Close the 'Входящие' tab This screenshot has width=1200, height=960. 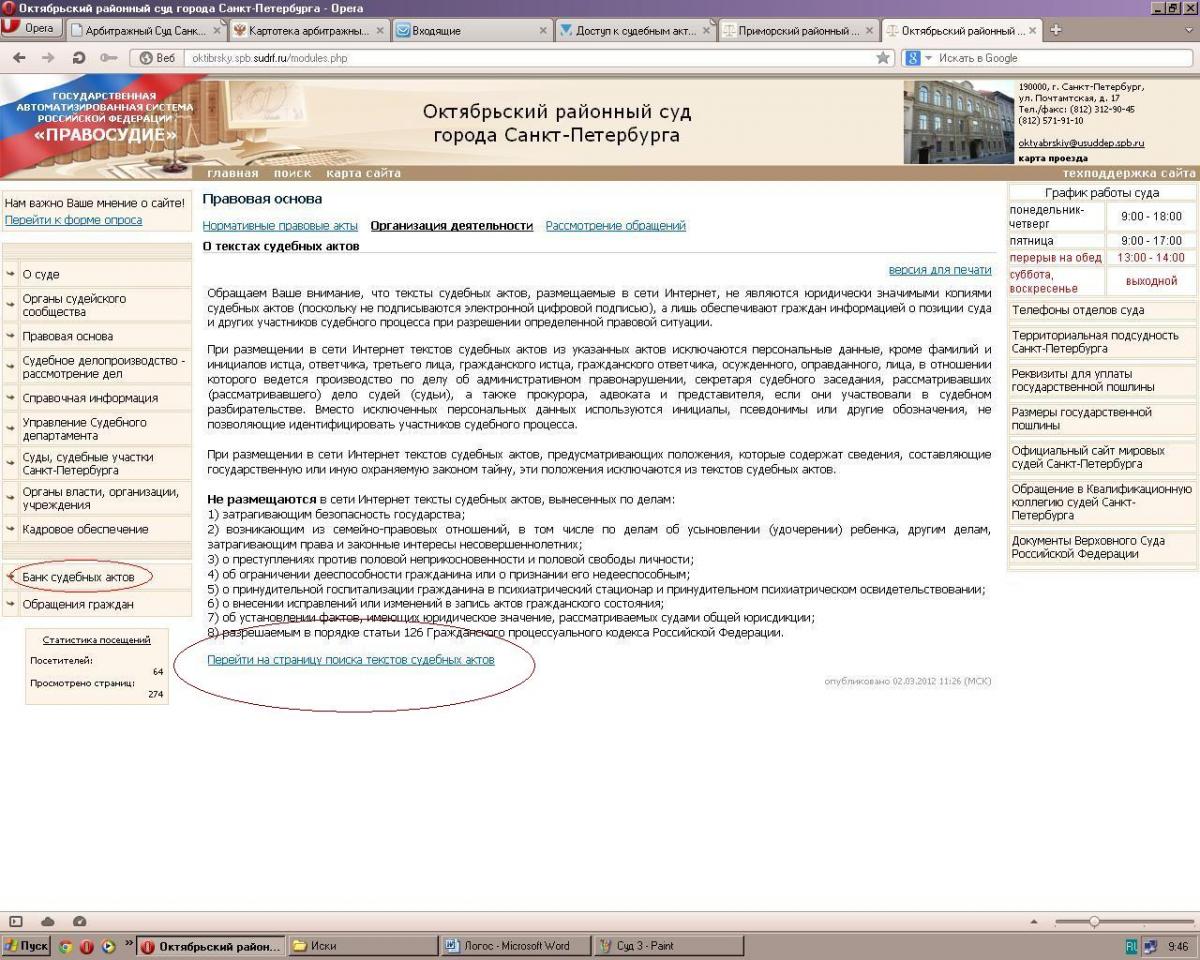coord(544,31)
